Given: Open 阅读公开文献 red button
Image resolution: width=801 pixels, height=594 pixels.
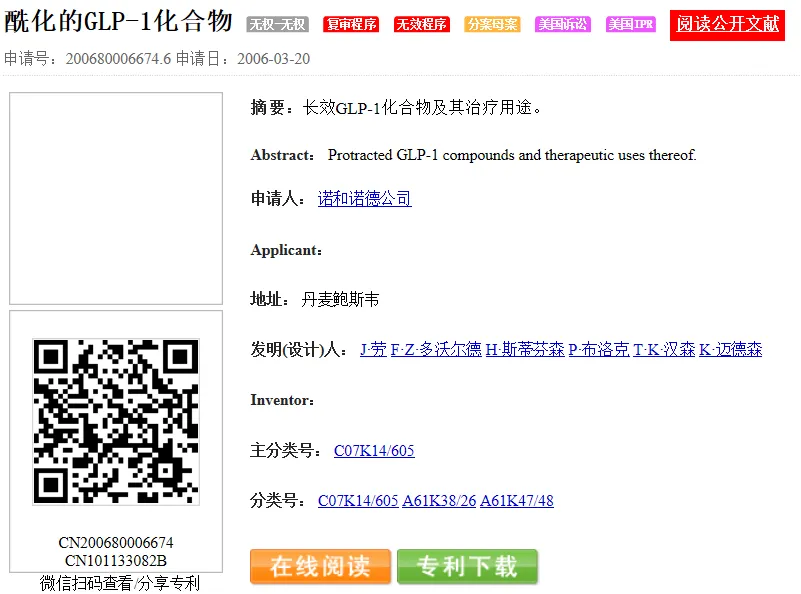Looking at the screenshot, I should (727, 24).
